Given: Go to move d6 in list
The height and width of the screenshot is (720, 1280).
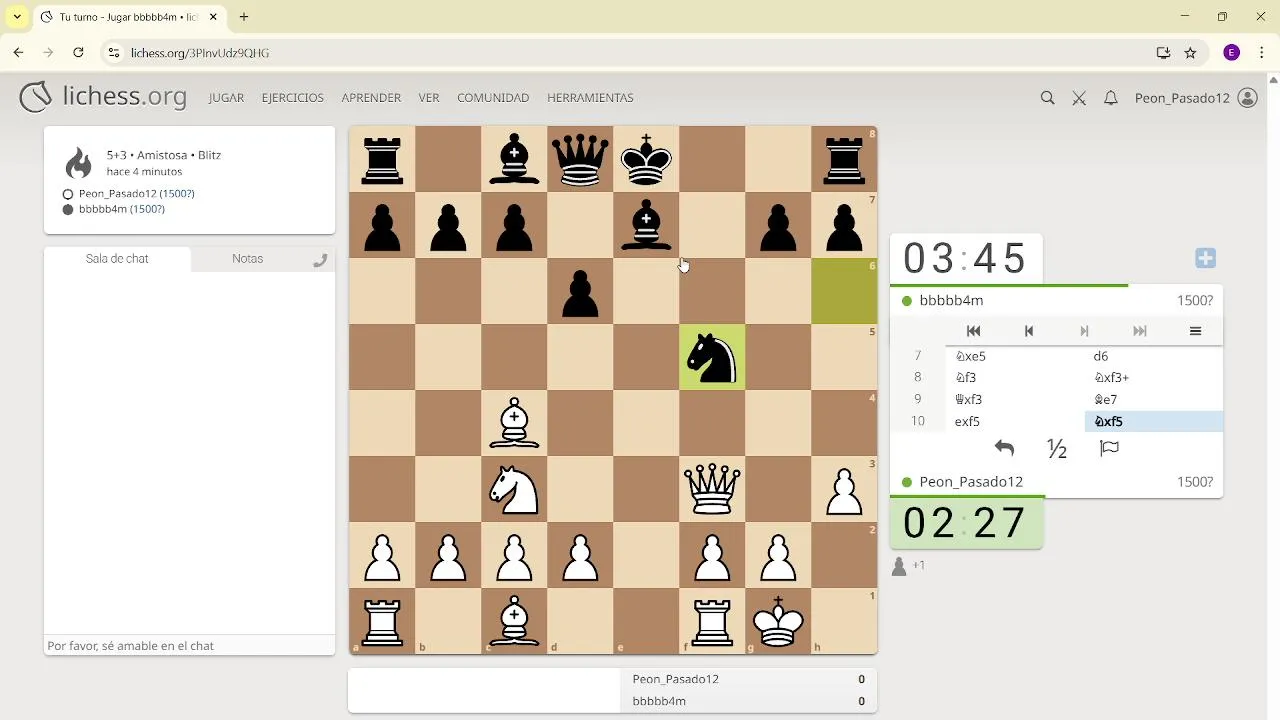Looking at the screenshot, I should [1153, 356].
